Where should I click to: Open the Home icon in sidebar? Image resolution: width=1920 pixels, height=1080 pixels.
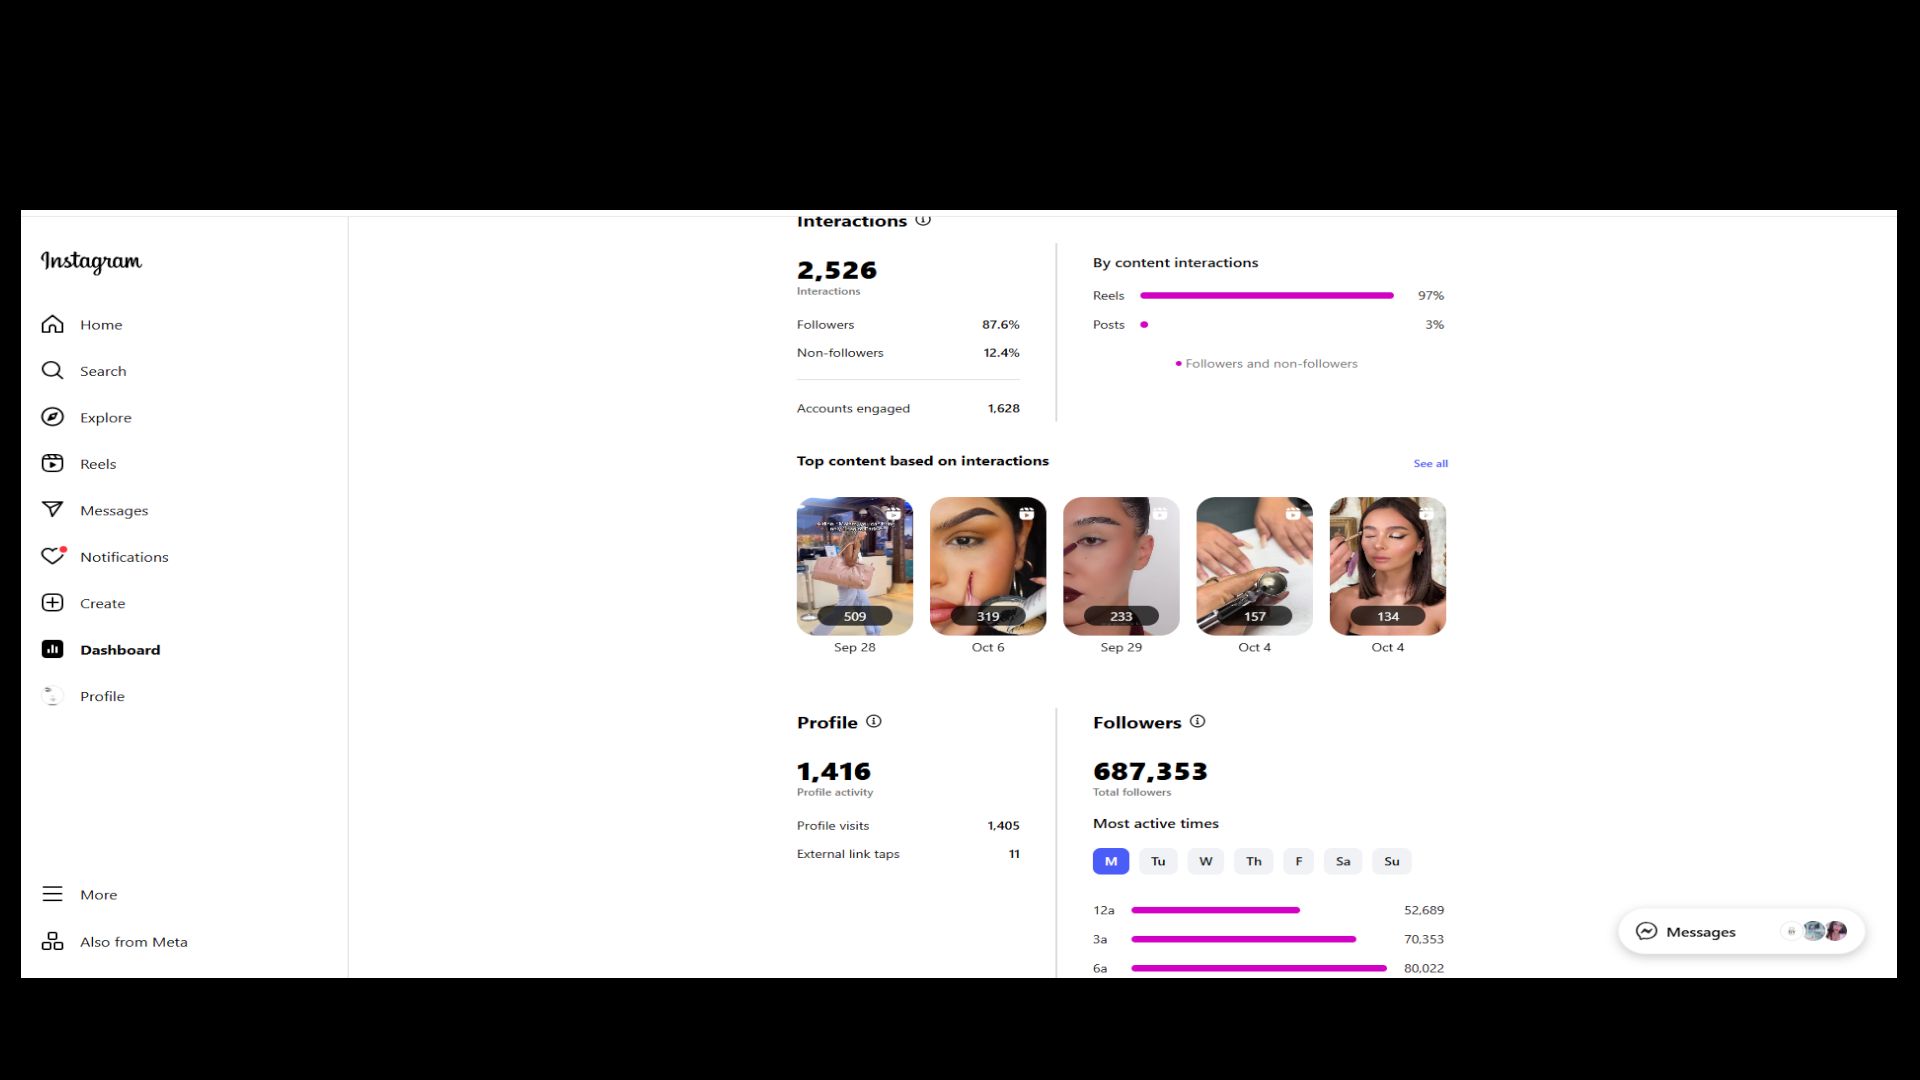click(52, 324)
